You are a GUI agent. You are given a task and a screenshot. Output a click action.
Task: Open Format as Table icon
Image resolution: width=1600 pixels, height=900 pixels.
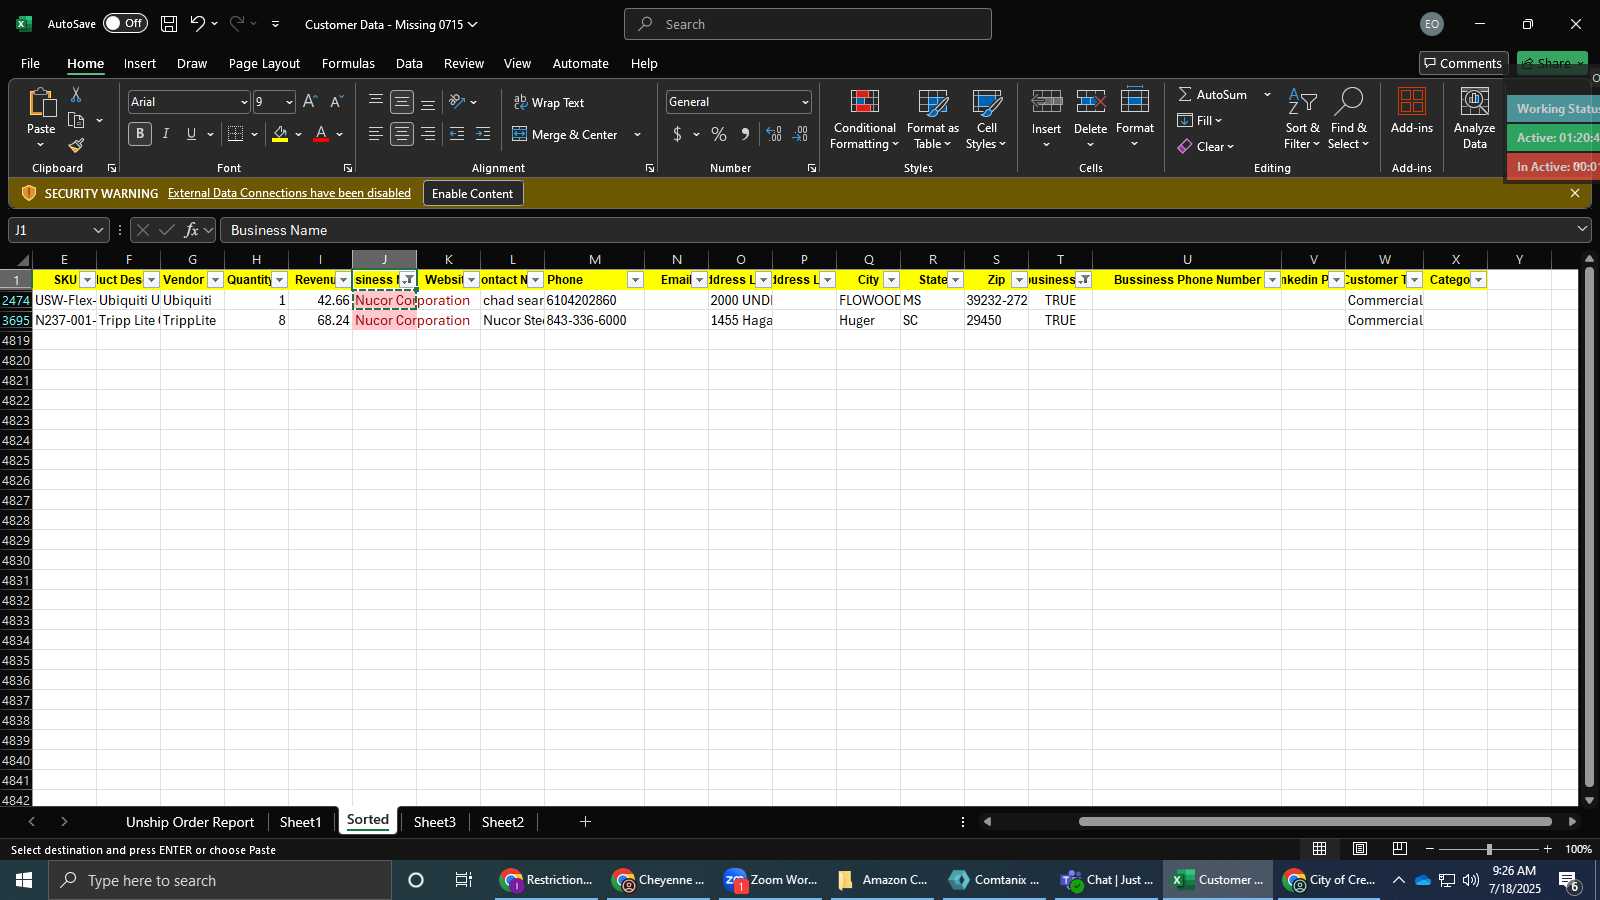(x=933, y=102)
